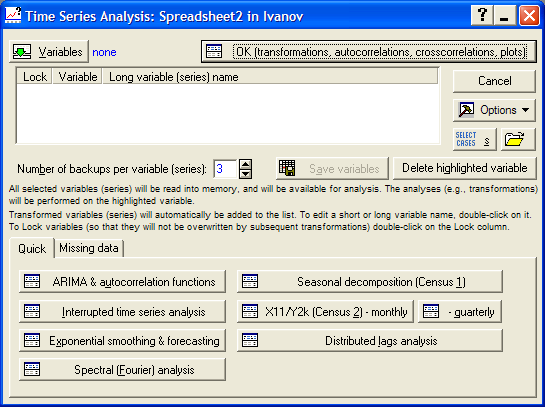
Task: Cancel the Time Series Analysis dialog
Action: [x=494, y=81]
